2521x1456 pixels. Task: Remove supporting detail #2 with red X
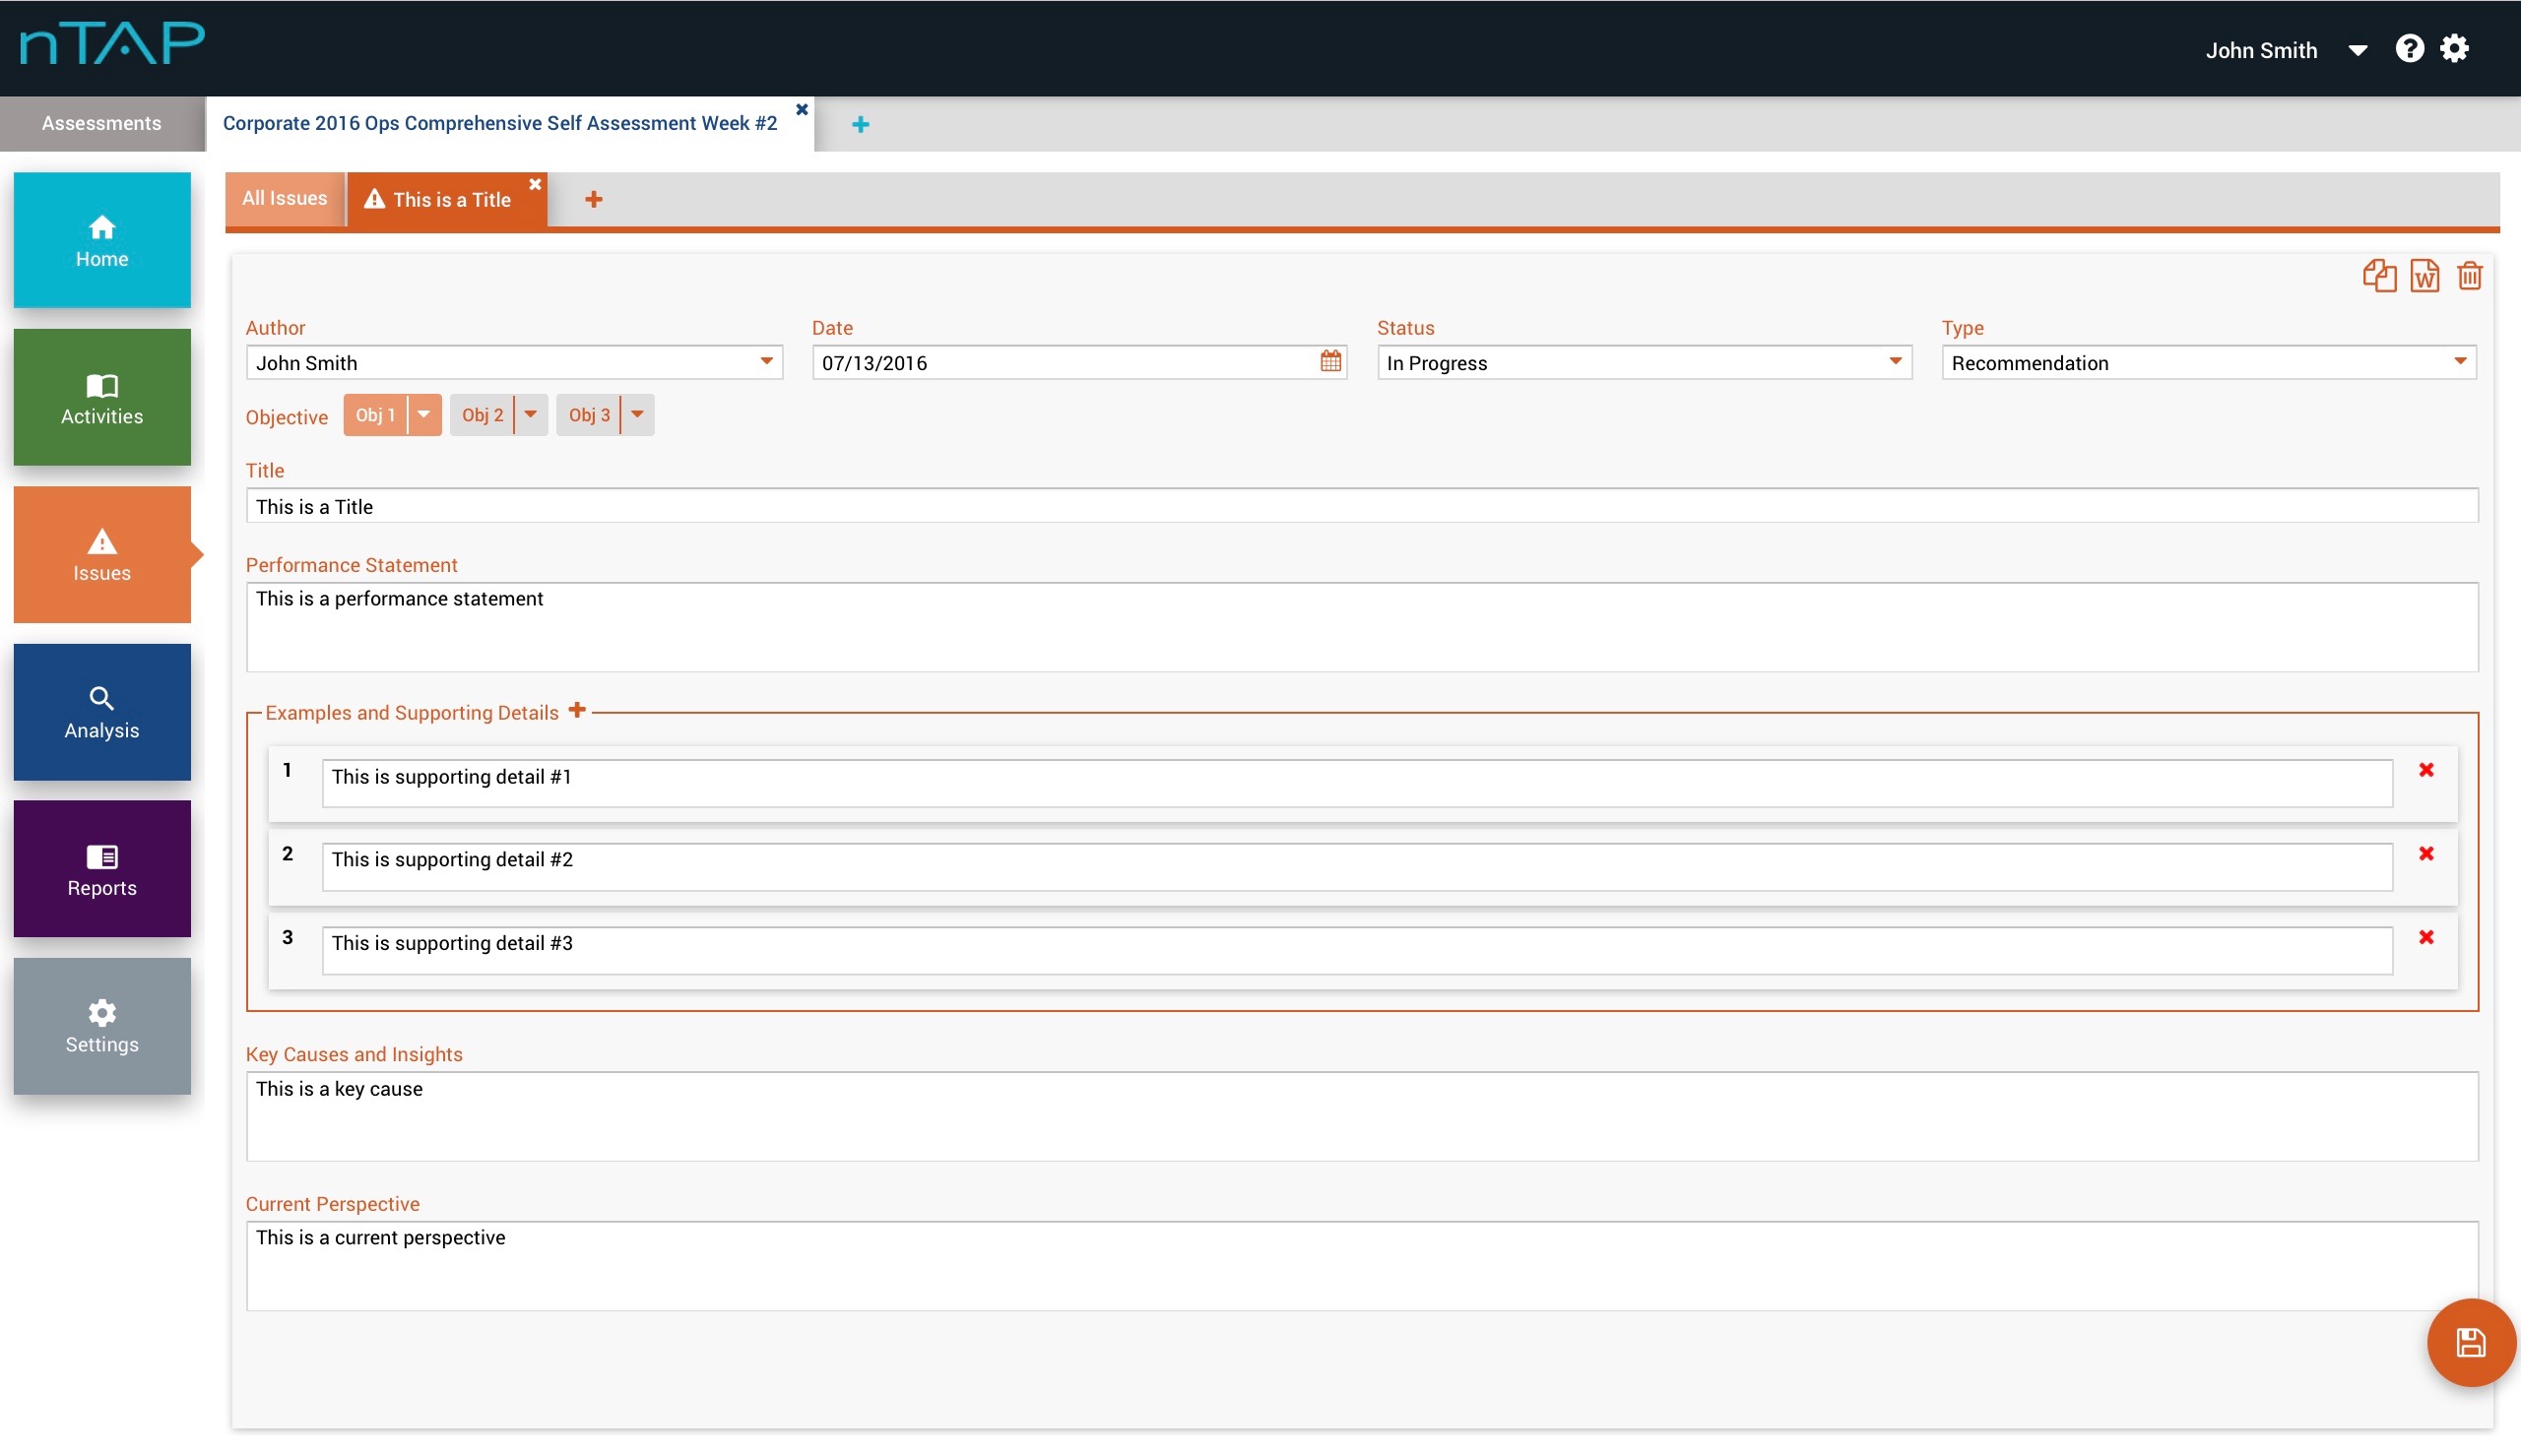click(2426, 853)
